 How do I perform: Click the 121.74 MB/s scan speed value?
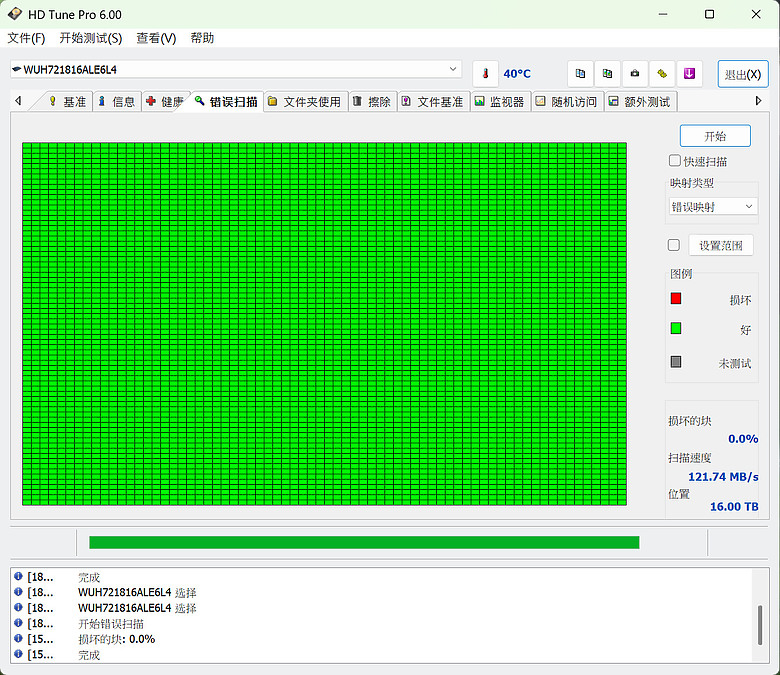723,477
